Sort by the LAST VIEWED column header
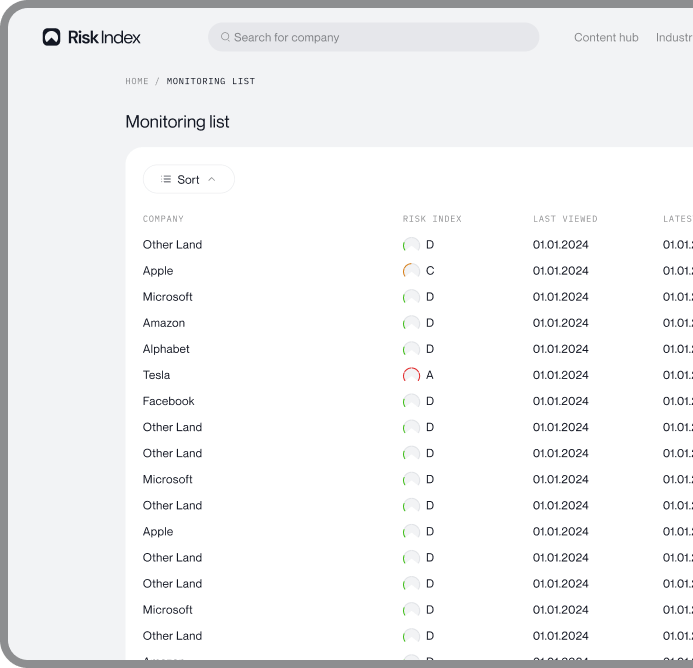The image size is (693, 668). pos(565,219)
